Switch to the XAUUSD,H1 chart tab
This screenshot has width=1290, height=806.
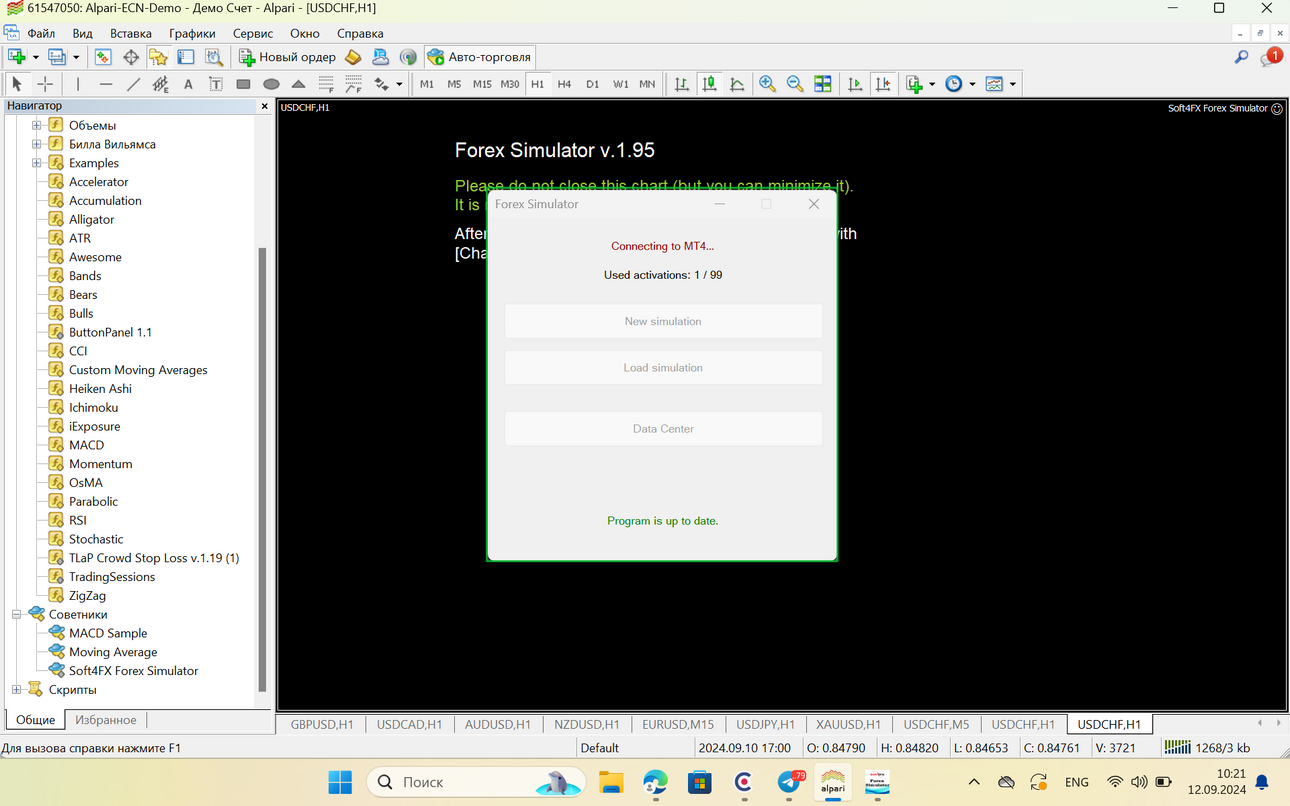[846, 724]
